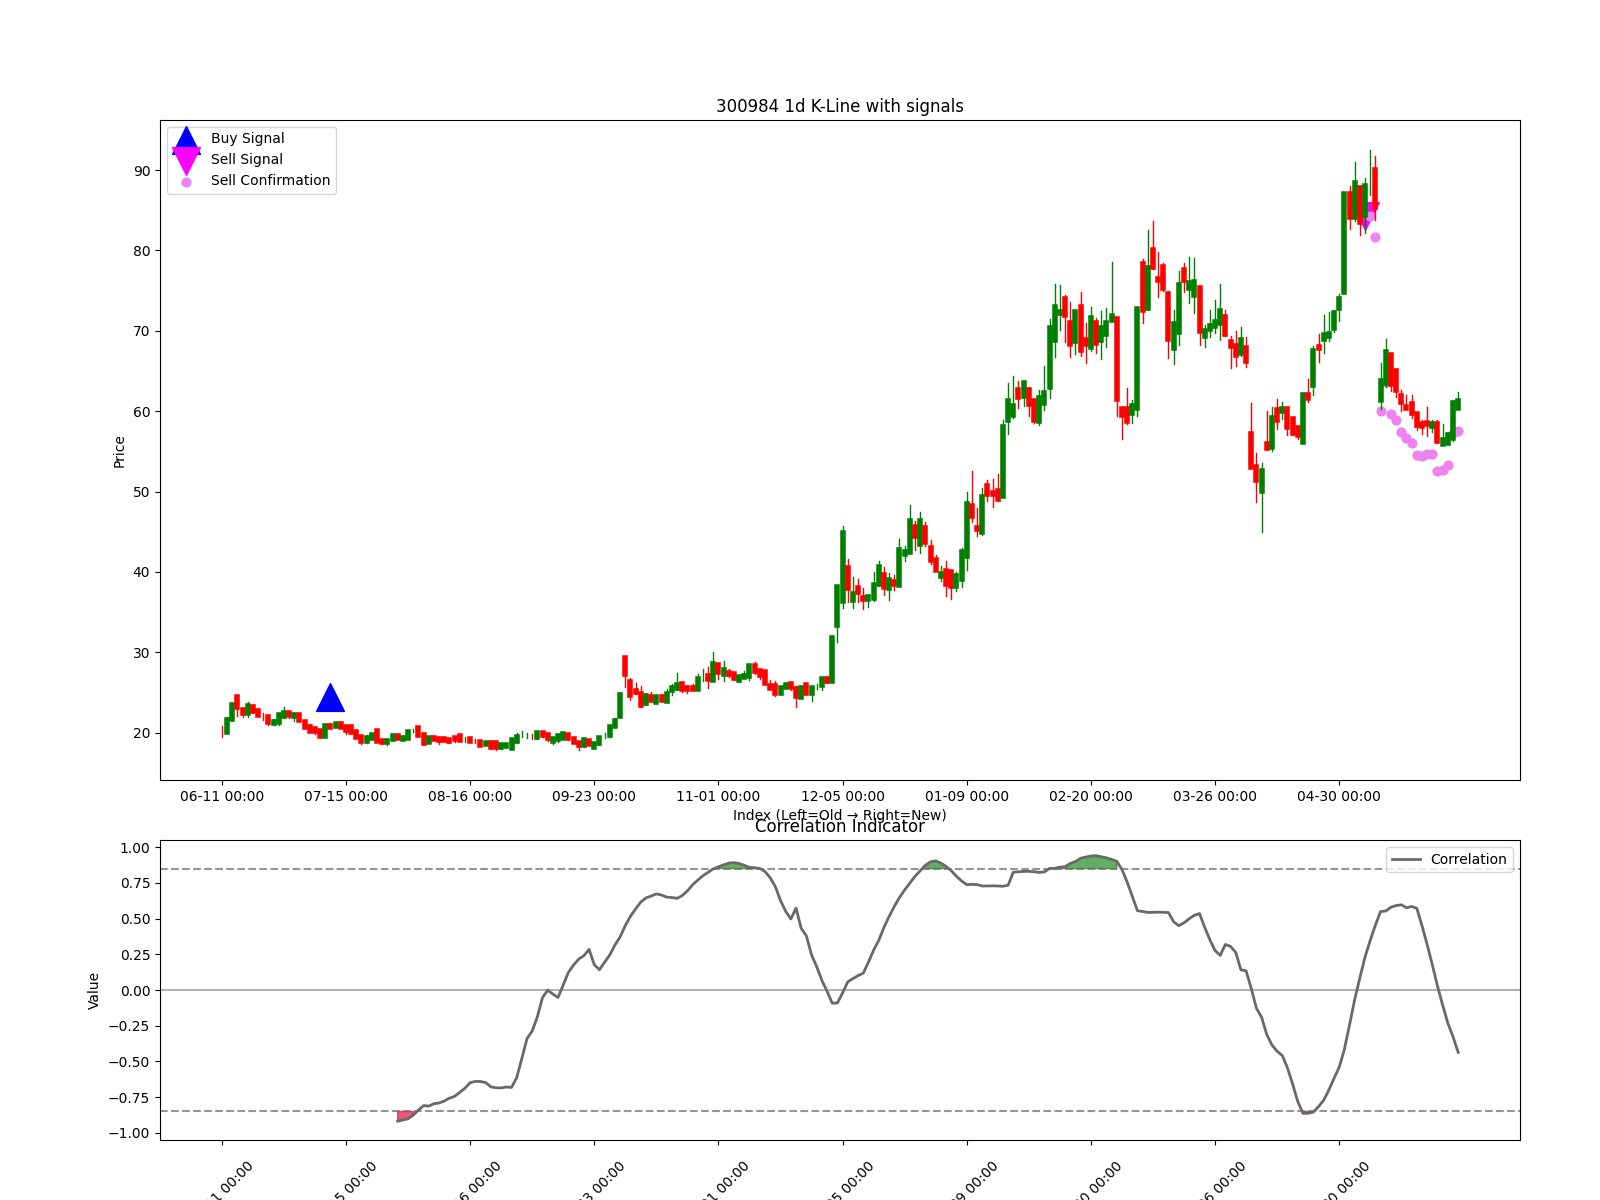Click the x-axis label Index (Left=Old → Right=New)
This screenshot has height=1200, width=1600.
point(840,815)
